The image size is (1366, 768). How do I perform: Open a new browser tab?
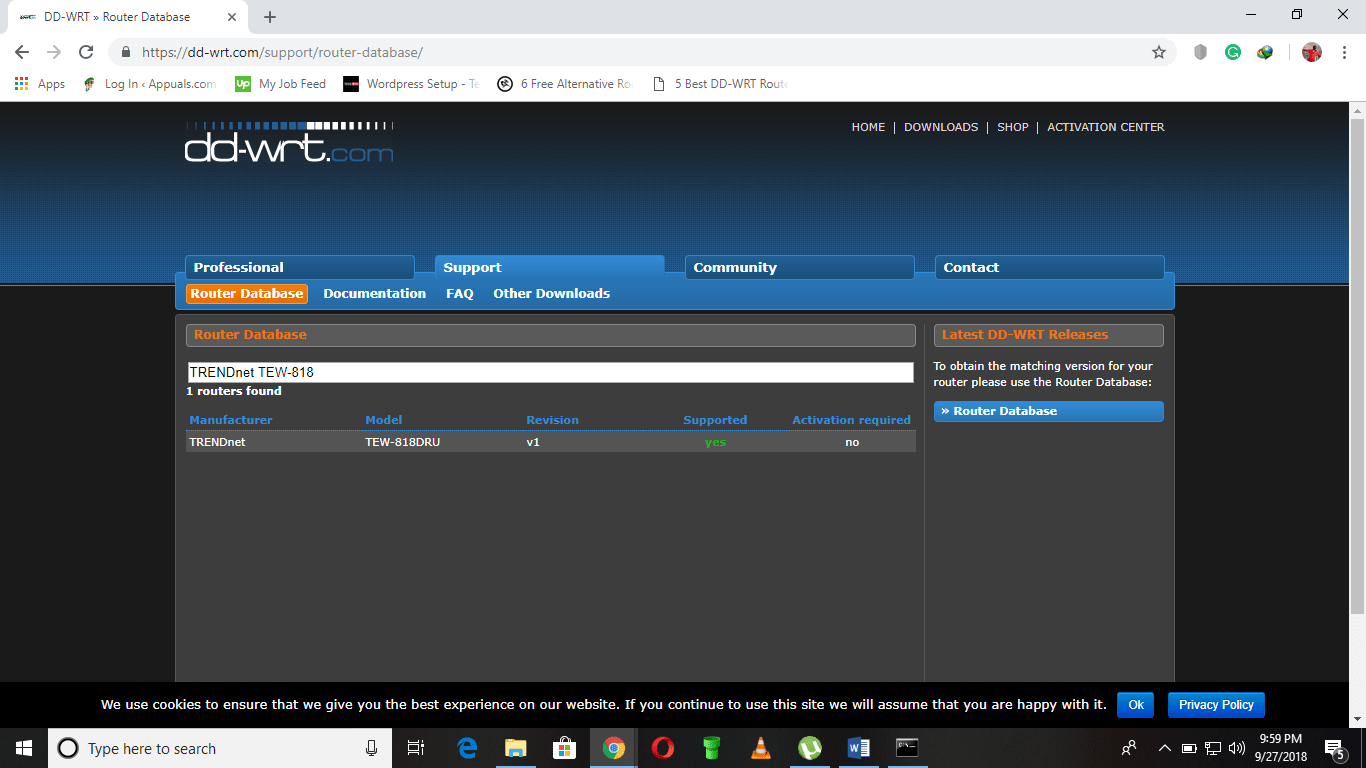coord(270,17)
